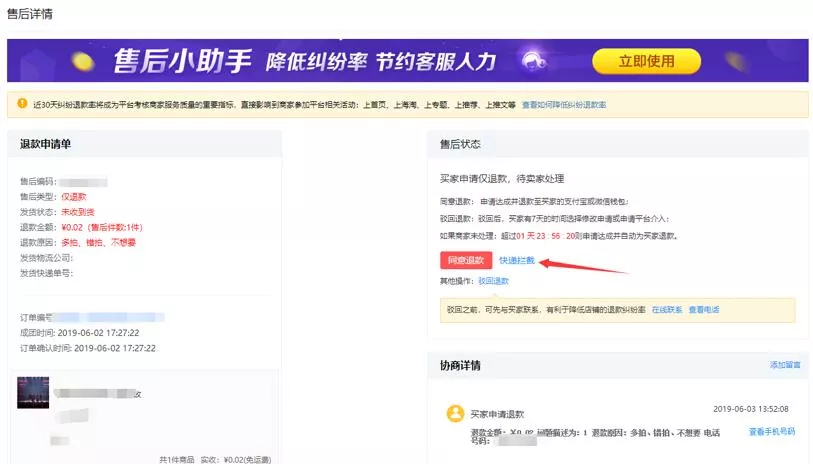Open 在线联系 to contact the buyer

tap(667, 310)
